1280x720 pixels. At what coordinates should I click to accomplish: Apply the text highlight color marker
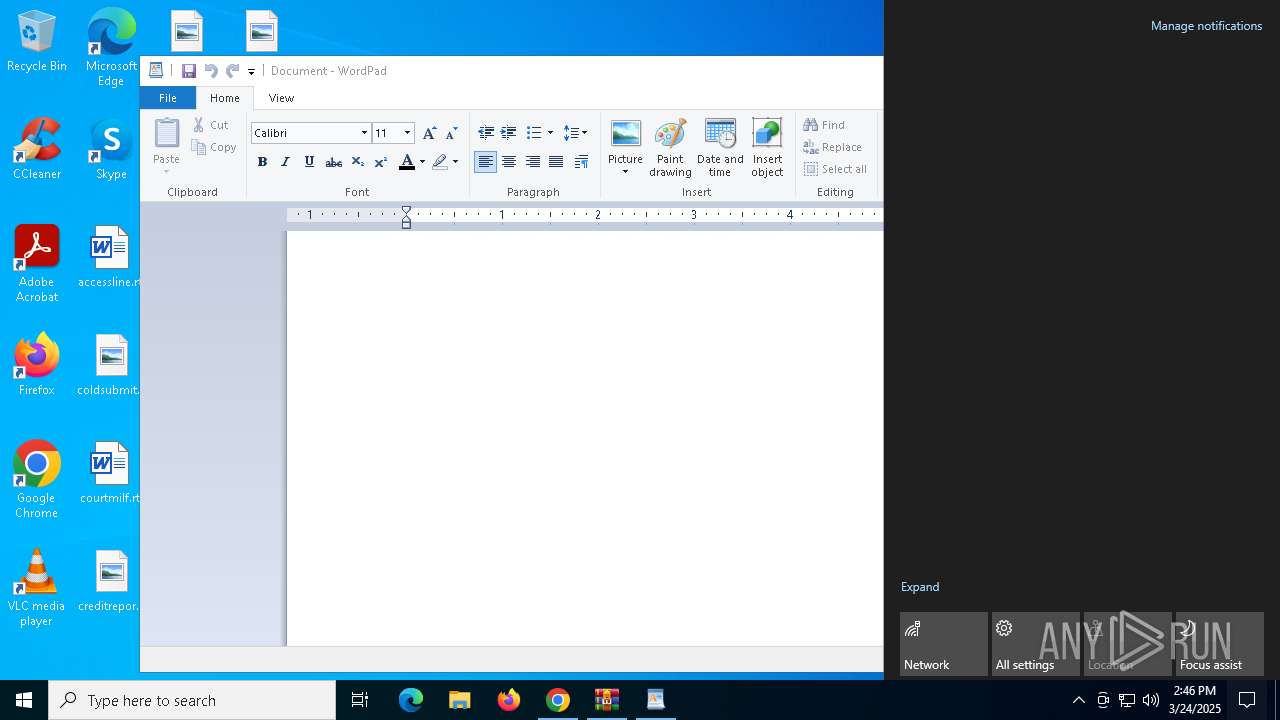(439, 162)
